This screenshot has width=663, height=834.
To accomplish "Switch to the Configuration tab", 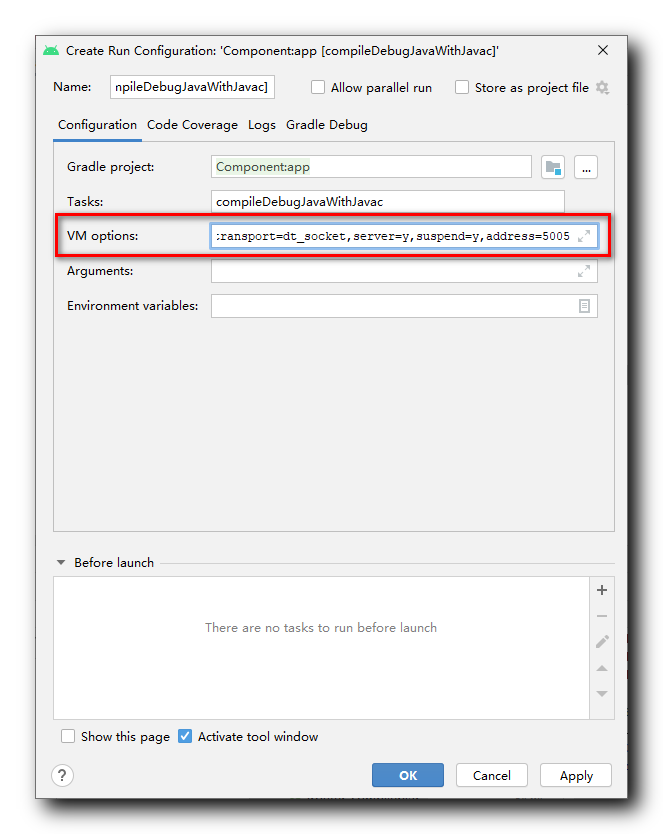I will tap(97, 125).
